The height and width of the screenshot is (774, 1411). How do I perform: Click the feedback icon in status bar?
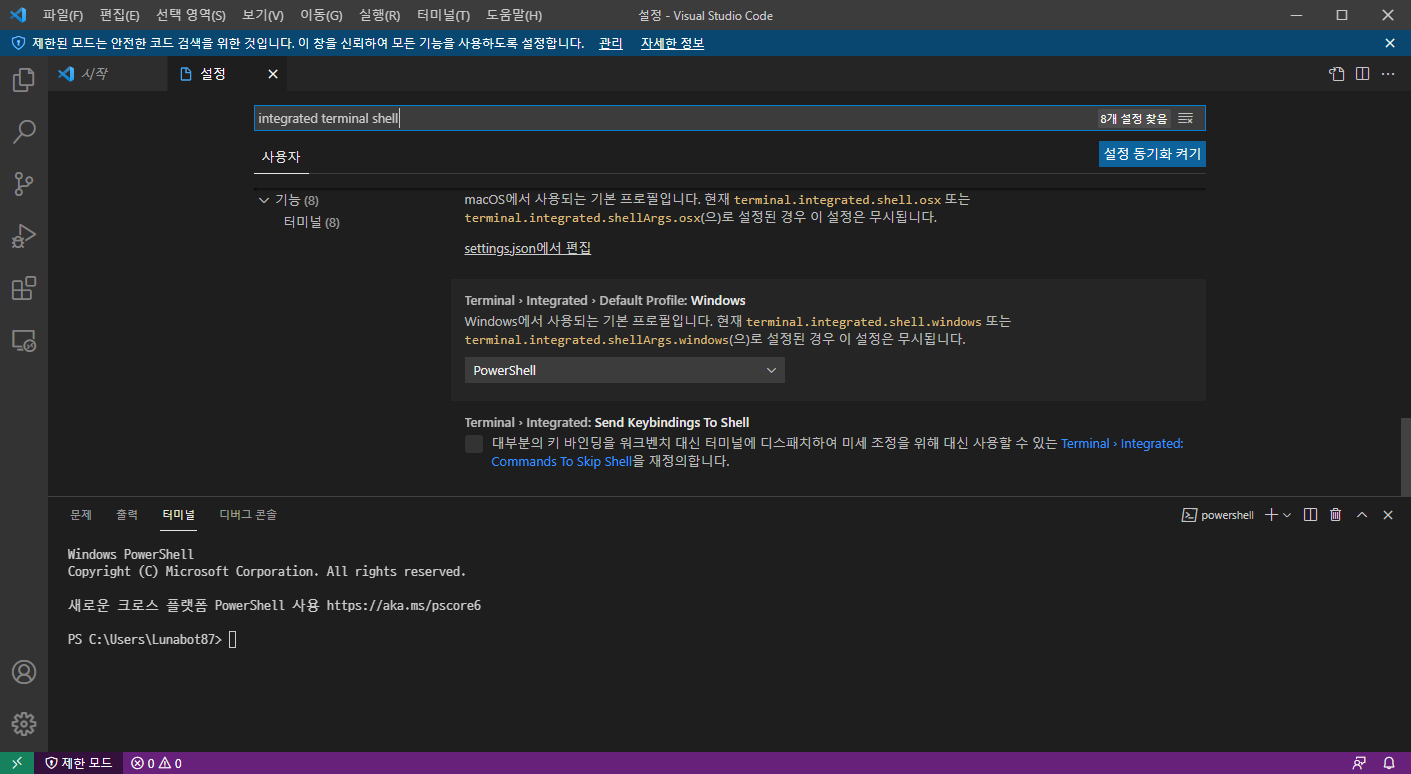(x=1359, y=763)
